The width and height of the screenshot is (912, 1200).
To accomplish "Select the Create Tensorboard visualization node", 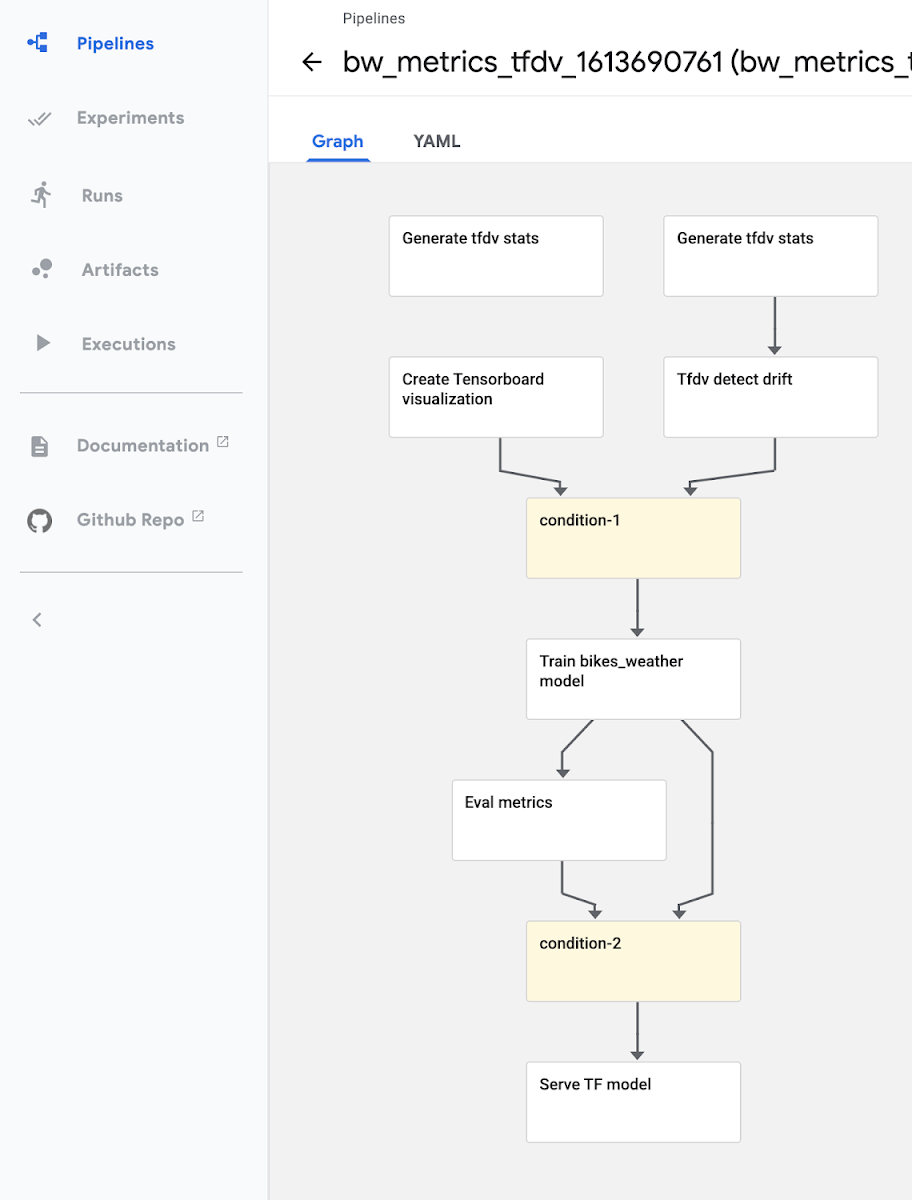I will pyautogui.click(x=496, y=397).
